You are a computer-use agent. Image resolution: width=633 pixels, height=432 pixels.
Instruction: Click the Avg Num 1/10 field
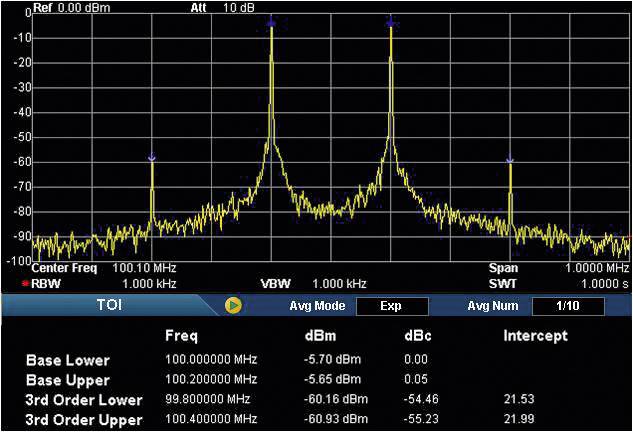tap(567, 306)
